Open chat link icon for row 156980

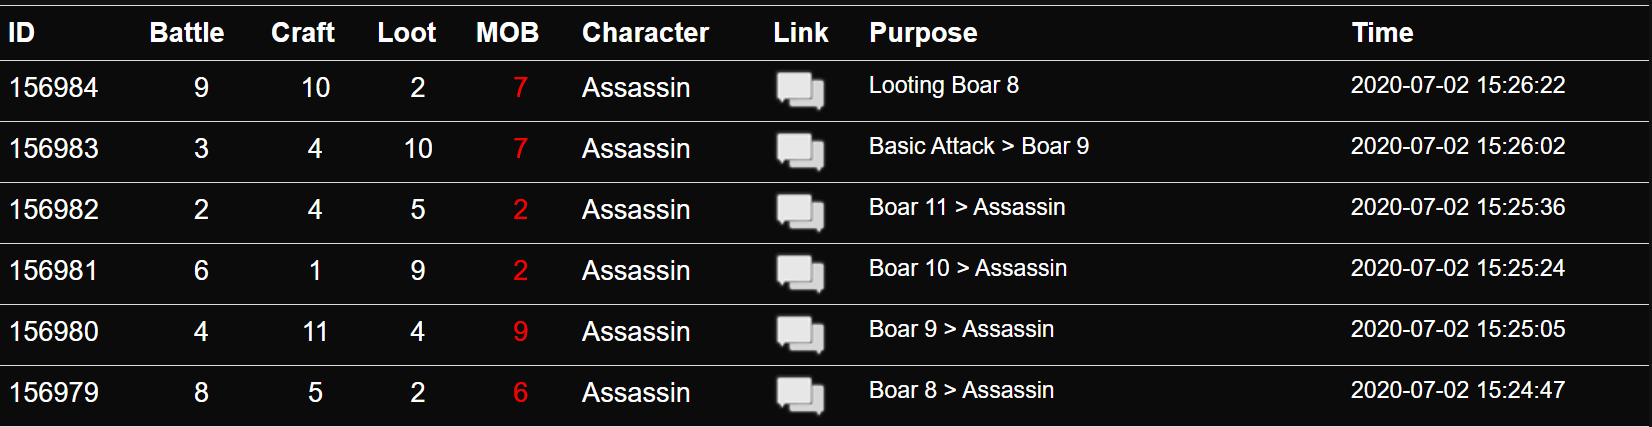point(800,334)
